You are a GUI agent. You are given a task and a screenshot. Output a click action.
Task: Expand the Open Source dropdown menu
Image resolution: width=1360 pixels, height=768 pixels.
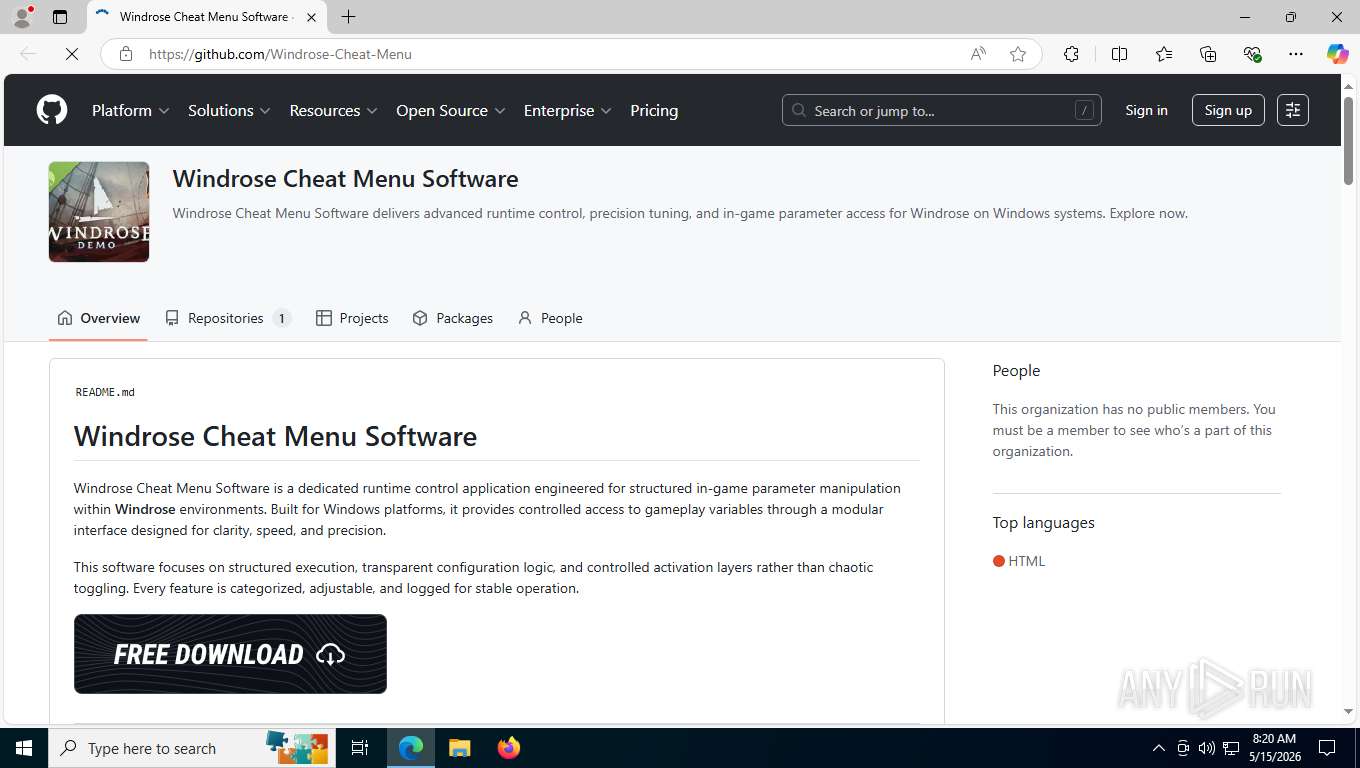point(451,110)
